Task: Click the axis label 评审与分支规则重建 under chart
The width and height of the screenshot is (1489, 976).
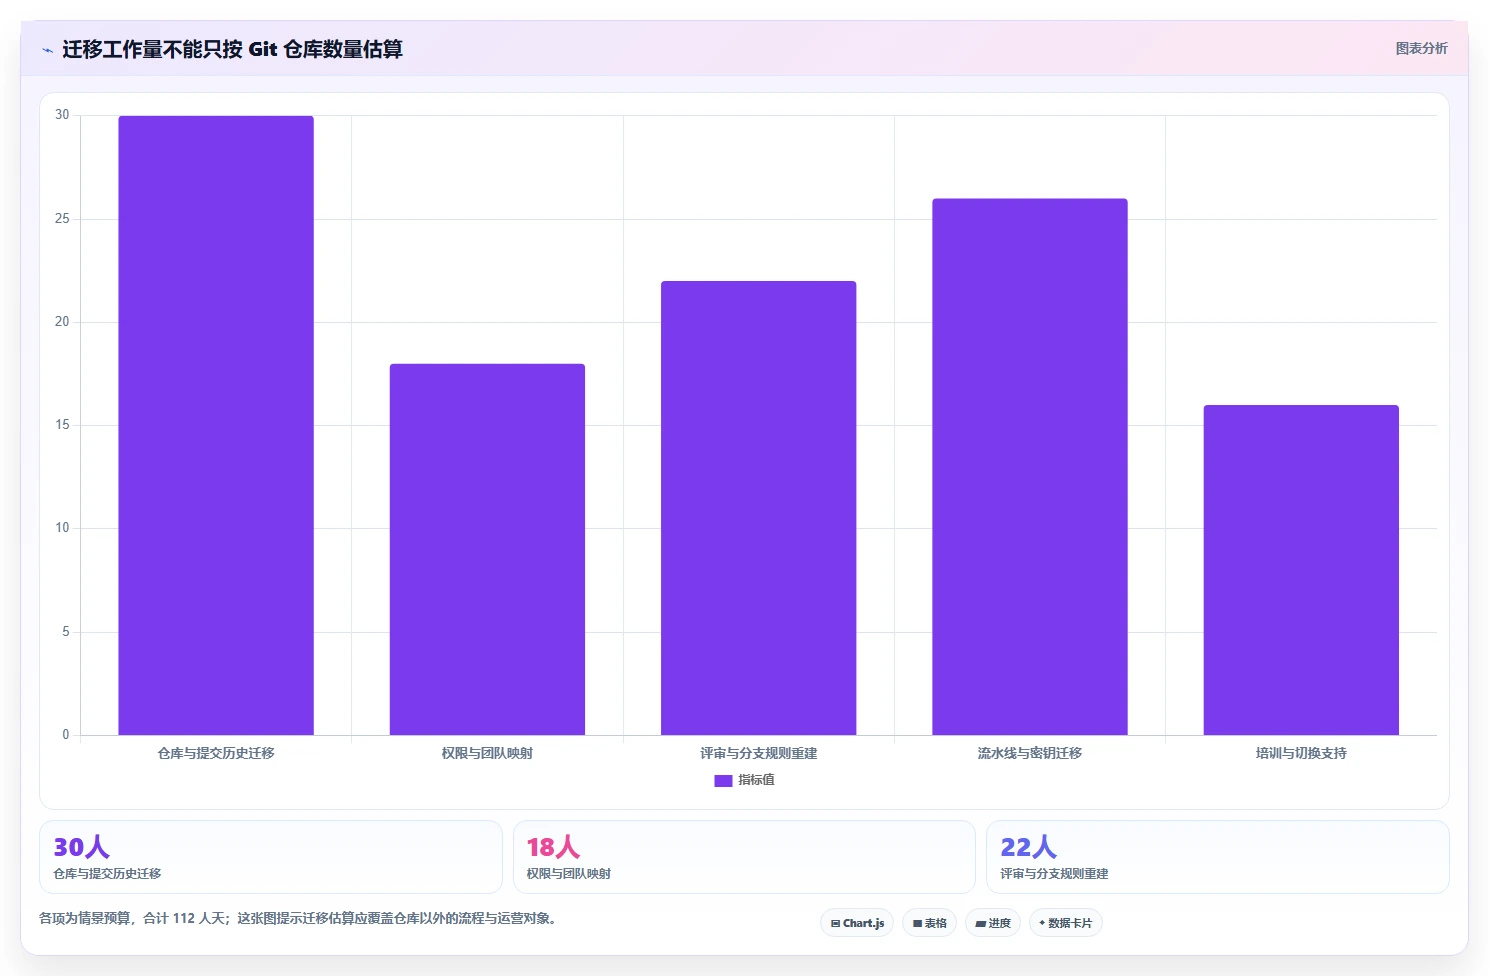Action: coord(758,753)
